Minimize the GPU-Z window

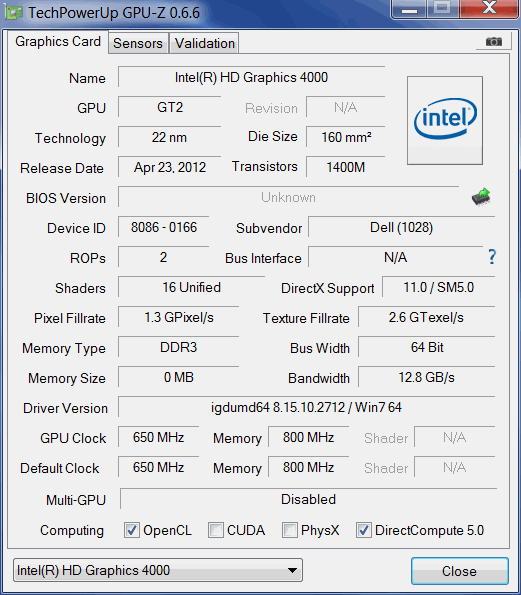point(409,8)
